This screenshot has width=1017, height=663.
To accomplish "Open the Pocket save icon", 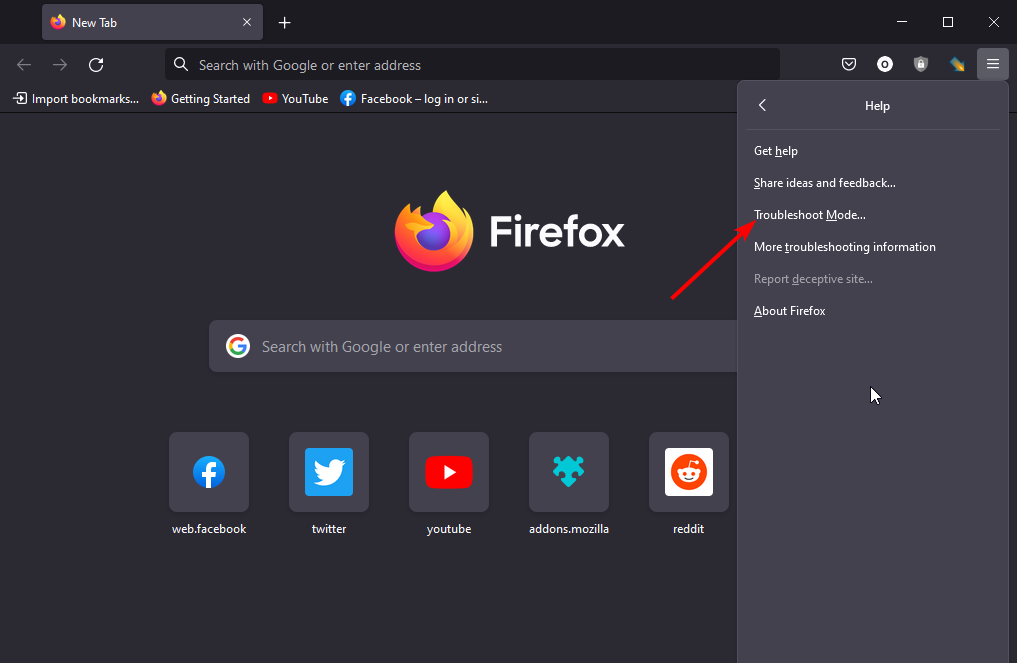I will point(849,64).
